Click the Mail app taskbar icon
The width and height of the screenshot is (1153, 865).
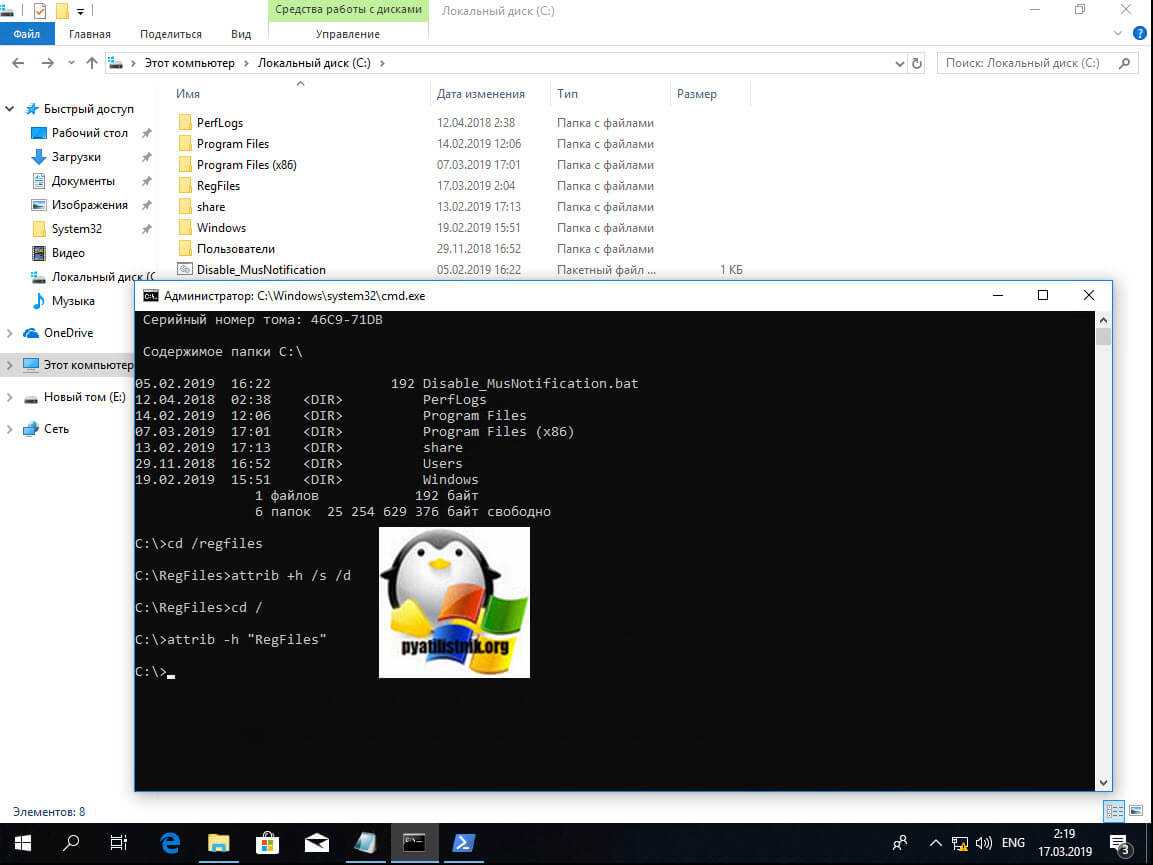pyautogui.click(x=317, y=843)
